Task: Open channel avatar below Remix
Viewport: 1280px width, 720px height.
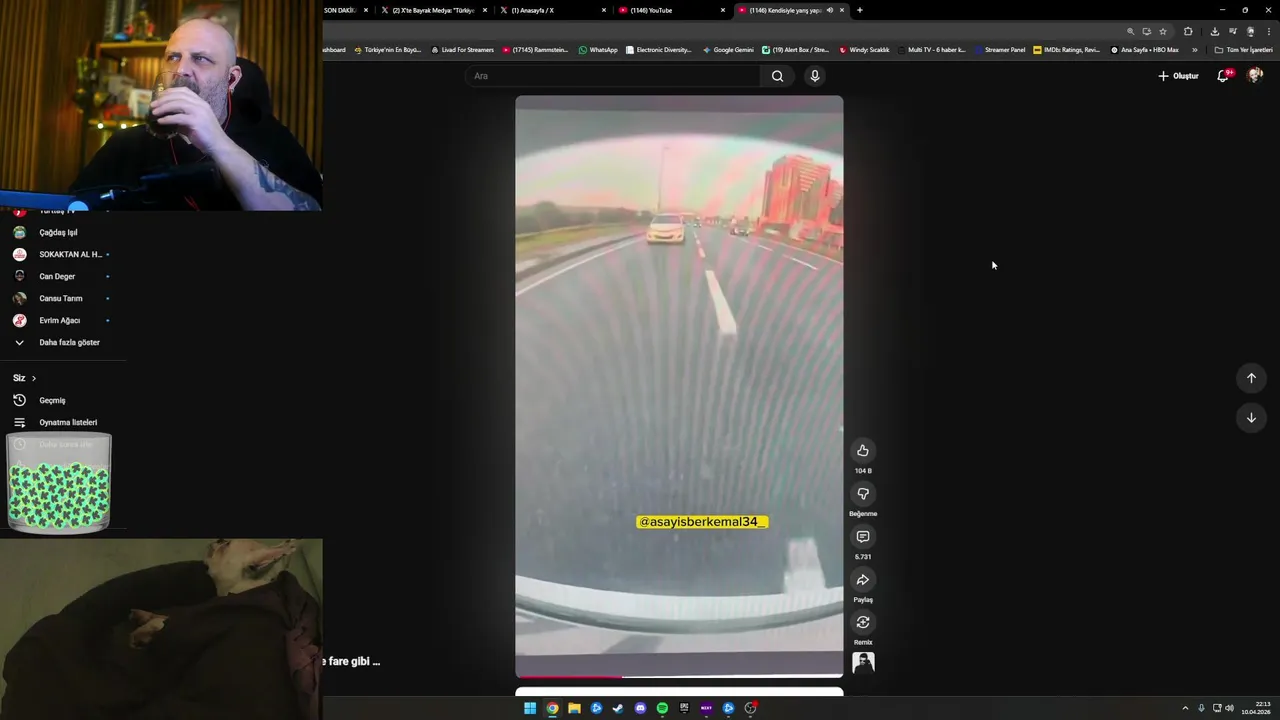Action: (x=863, y=663)
